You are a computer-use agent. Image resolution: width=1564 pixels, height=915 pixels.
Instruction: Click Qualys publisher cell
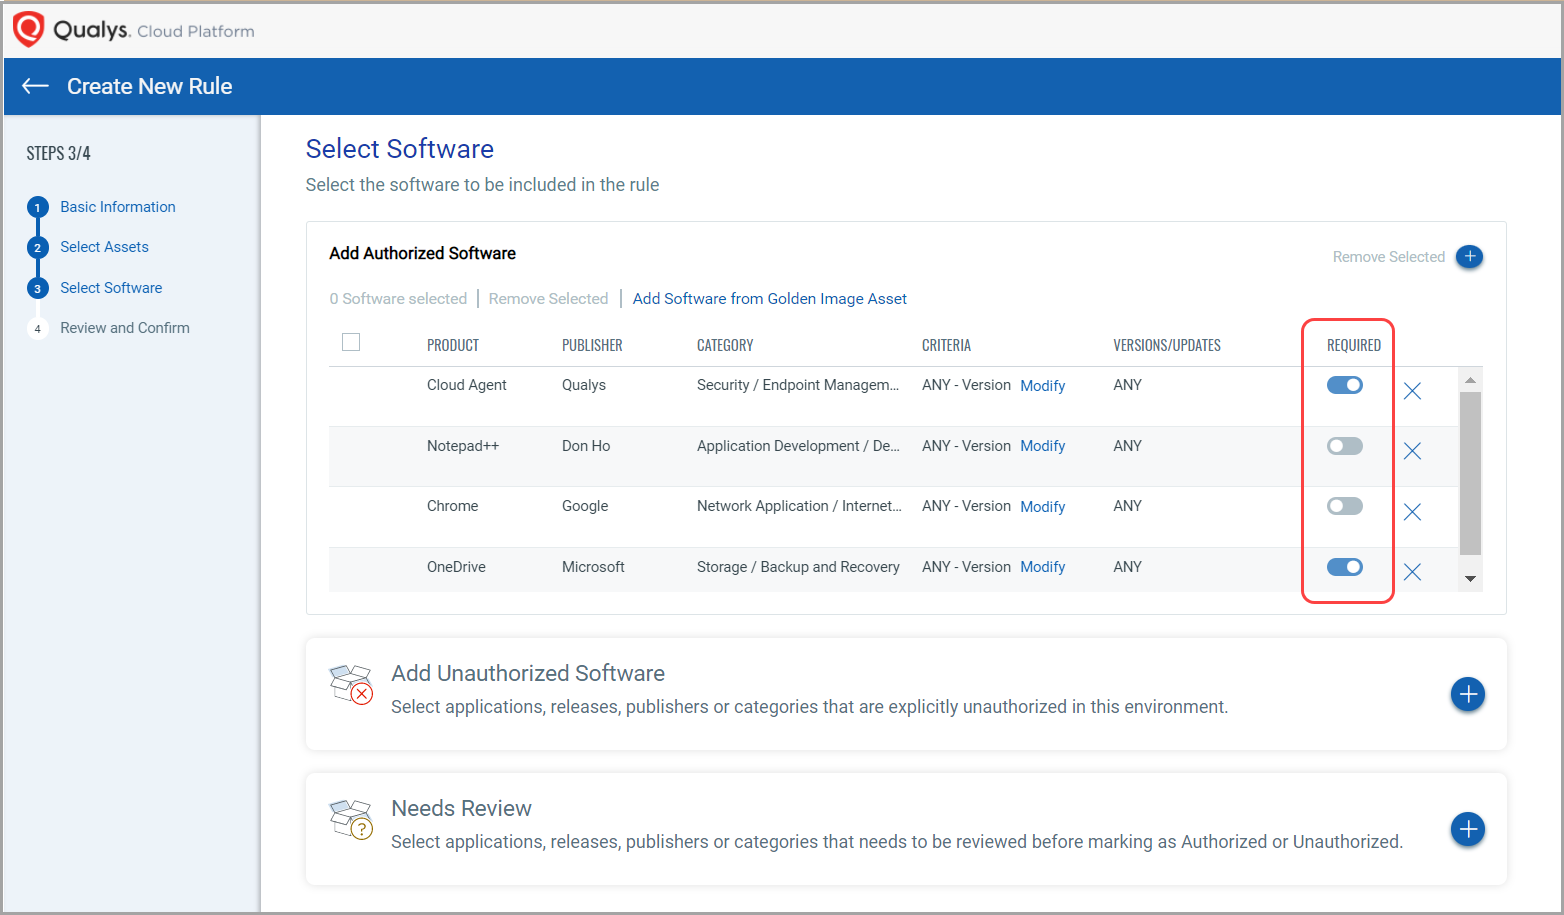584,385
